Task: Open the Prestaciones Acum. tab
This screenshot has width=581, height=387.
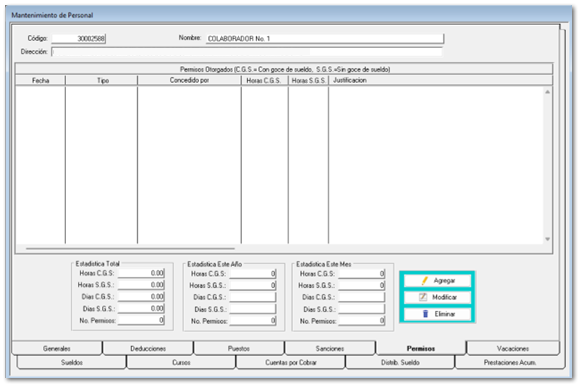Action: click(510, 363)
